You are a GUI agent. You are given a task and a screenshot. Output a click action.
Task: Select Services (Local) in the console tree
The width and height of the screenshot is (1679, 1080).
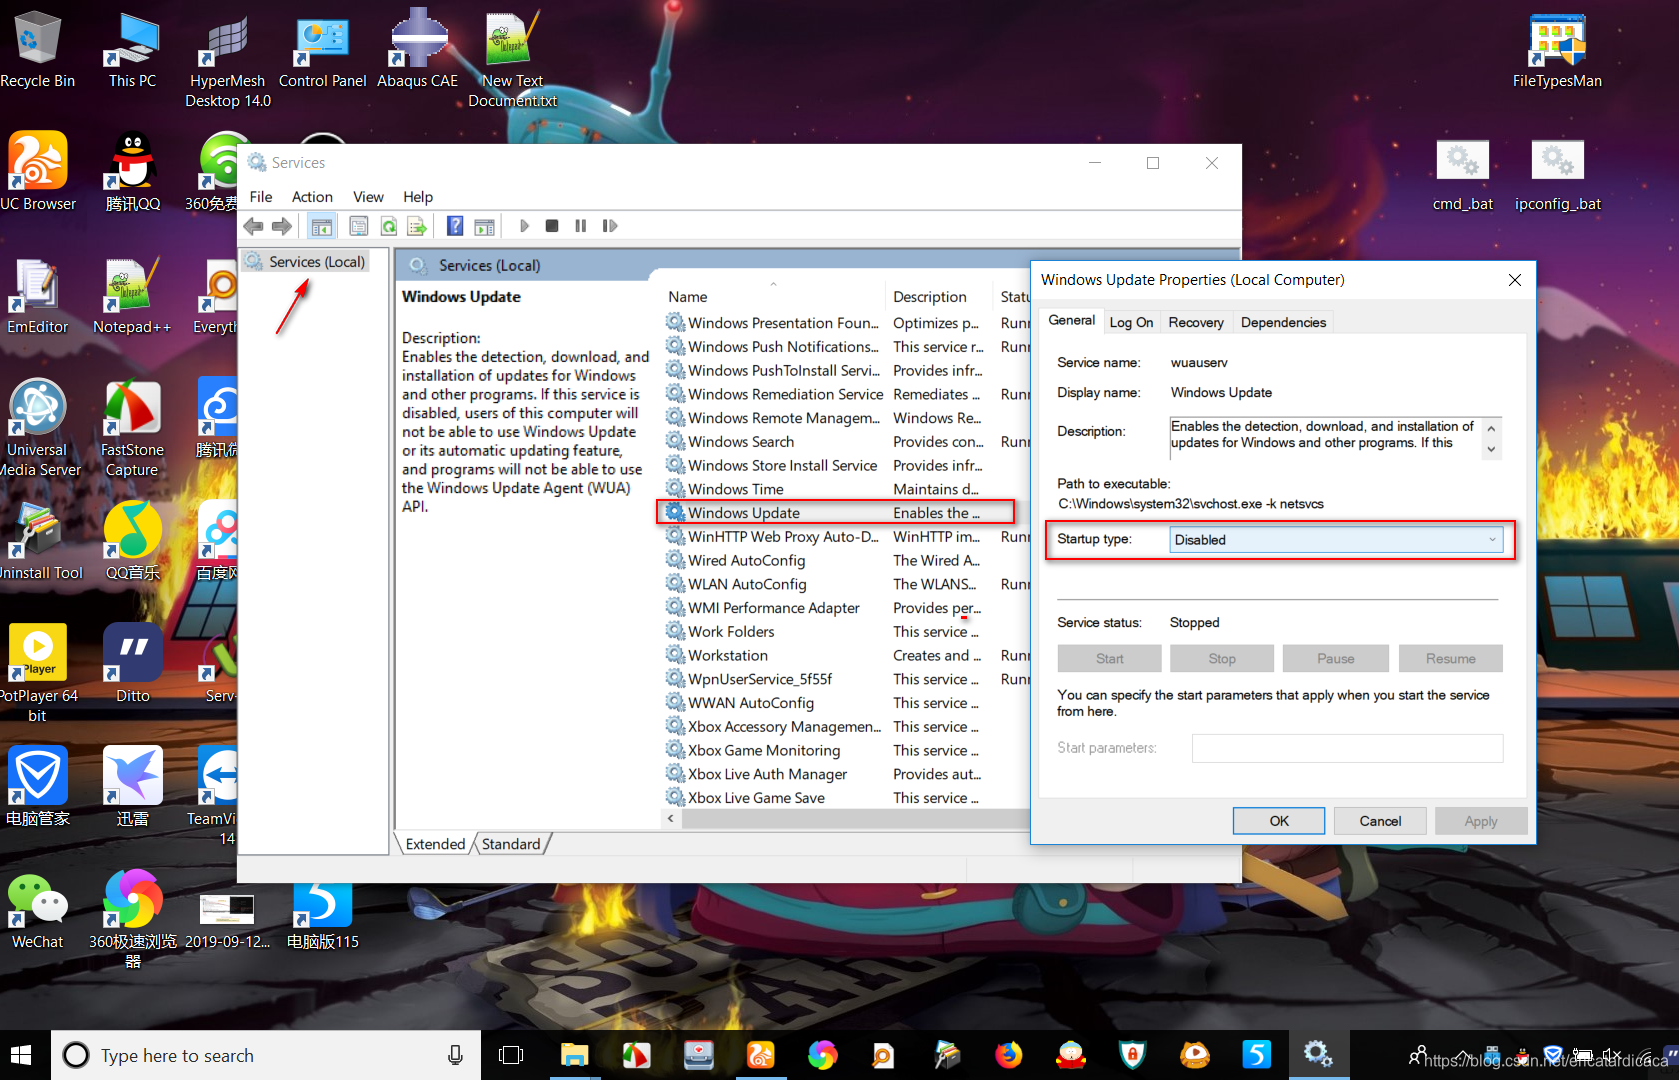coord(306,262)
